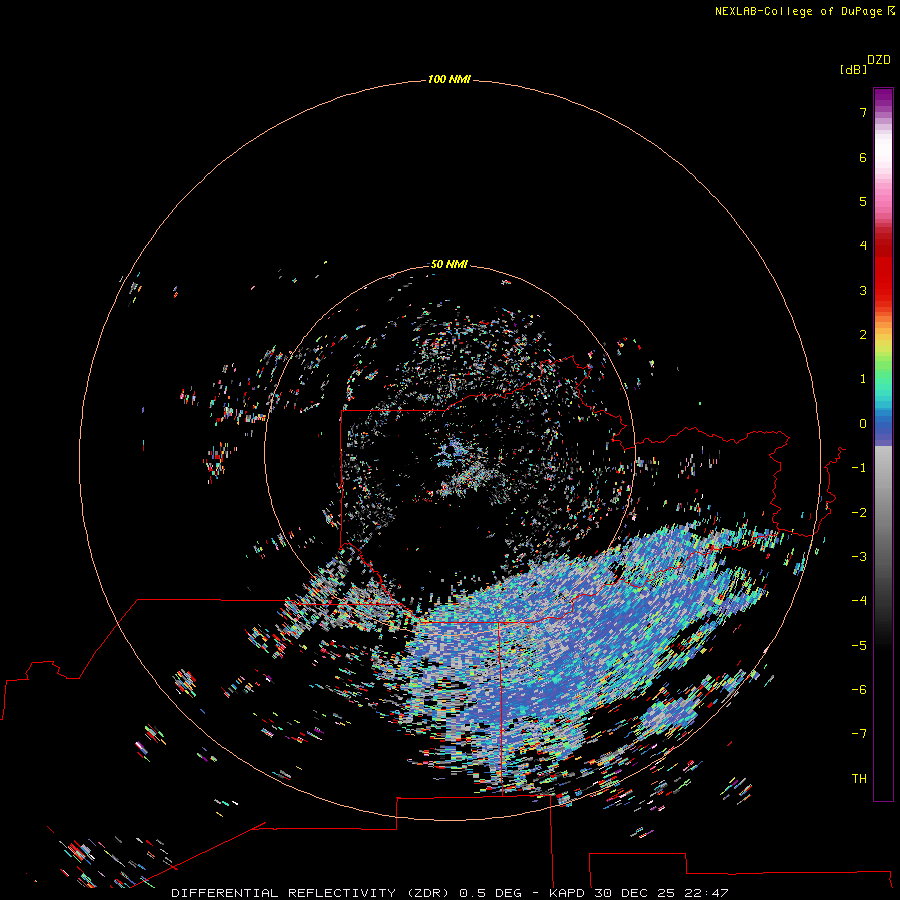Click the 50 NMI range ring label
Image resolution: width=900 pixels, height=900 pixels.
[x=449, y=264]
